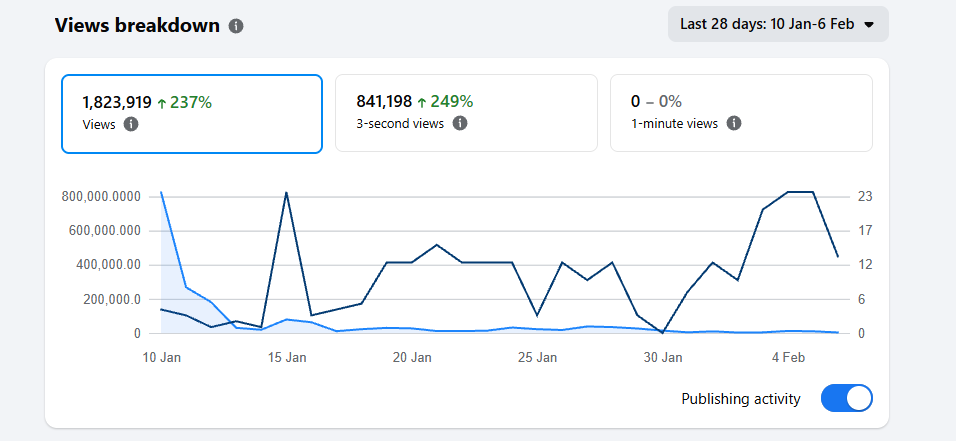Click the dark line low point at 30 Jan

662,332
